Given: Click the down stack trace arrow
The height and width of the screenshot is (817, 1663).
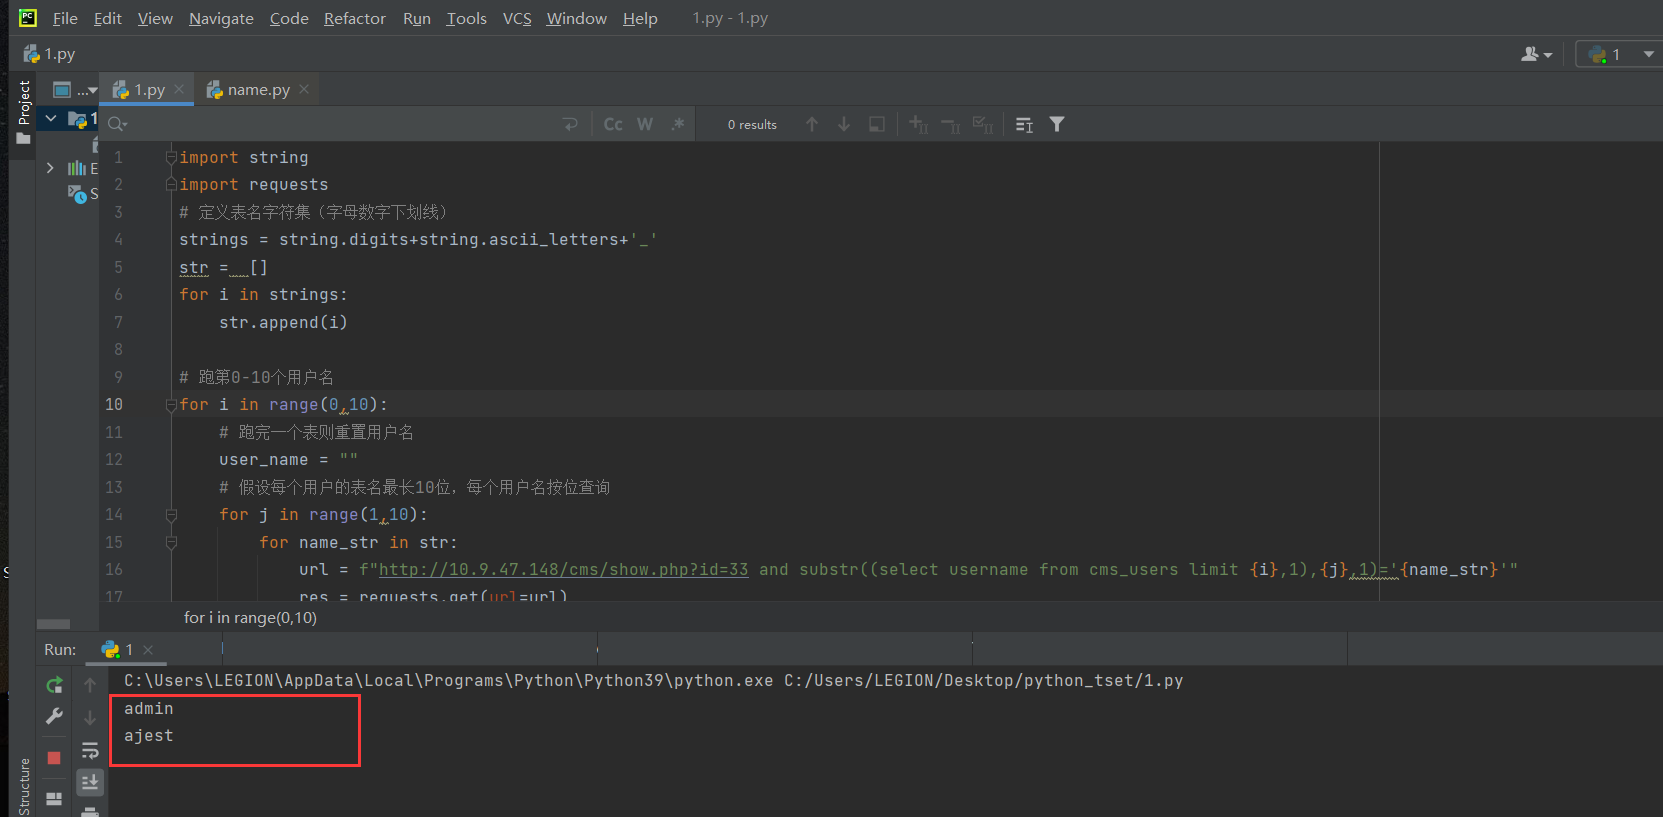Looking at the screenshot, I should click(x=90, y=717).
